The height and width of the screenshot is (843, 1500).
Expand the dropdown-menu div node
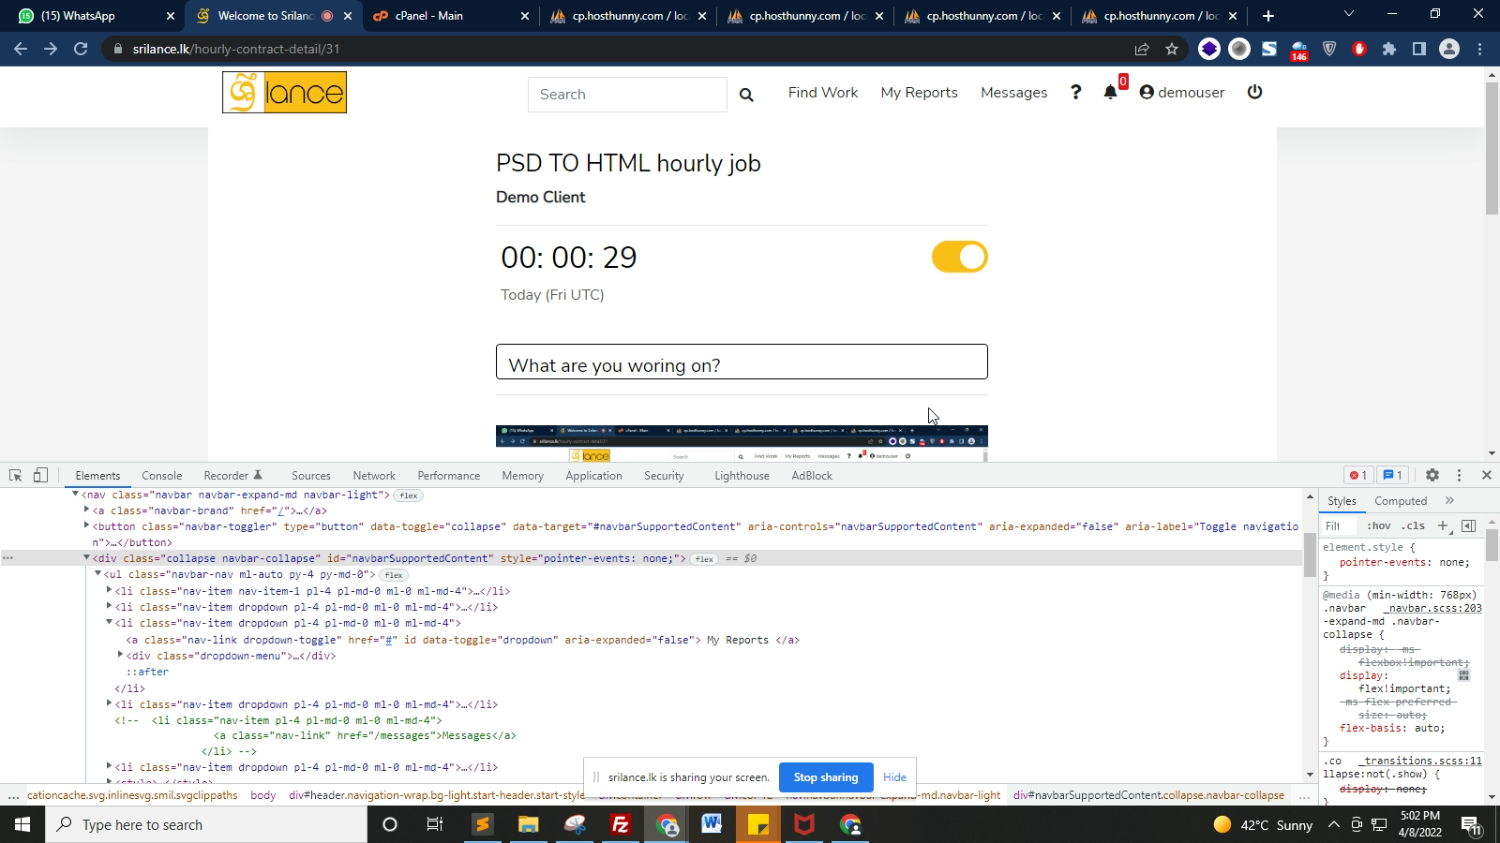pos(120,656)
